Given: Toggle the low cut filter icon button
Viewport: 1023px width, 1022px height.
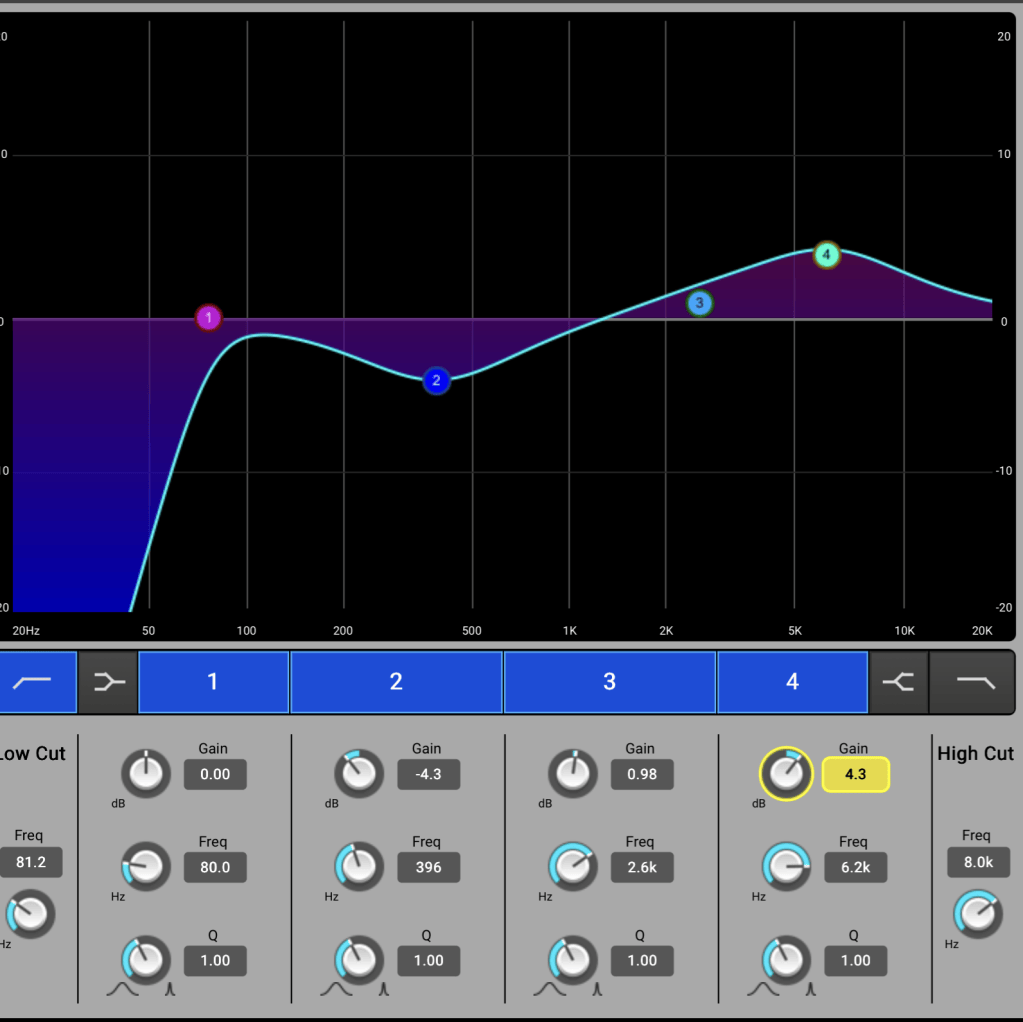Looking at the screenshot, I should (x=37, y=681).
